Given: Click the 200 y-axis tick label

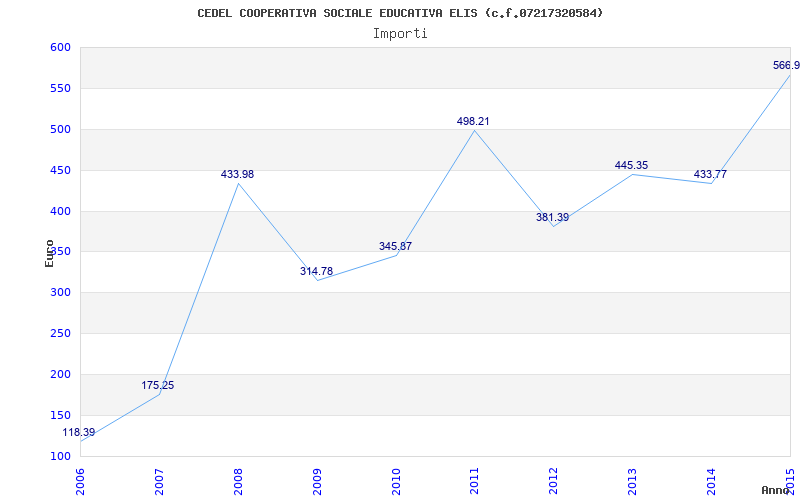Looking at the screenshot, I should tap(60, 374).
